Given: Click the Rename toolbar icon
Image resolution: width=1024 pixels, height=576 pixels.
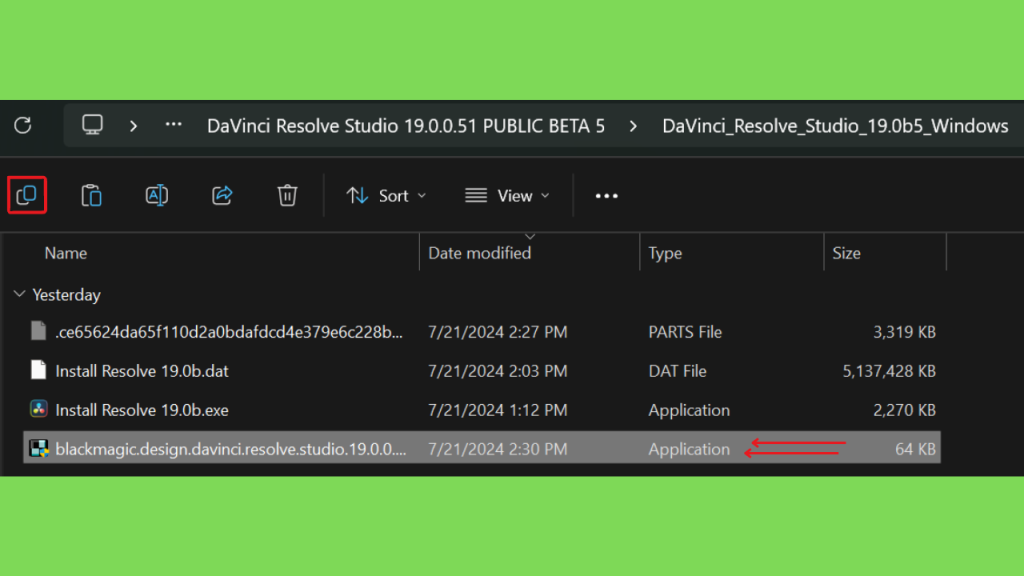Looking at the screenshot, I should tap(157, 195).
